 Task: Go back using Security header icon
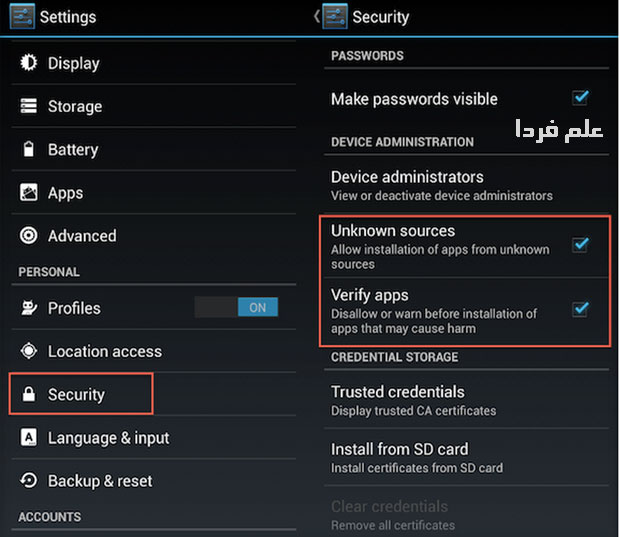(335, 16)
